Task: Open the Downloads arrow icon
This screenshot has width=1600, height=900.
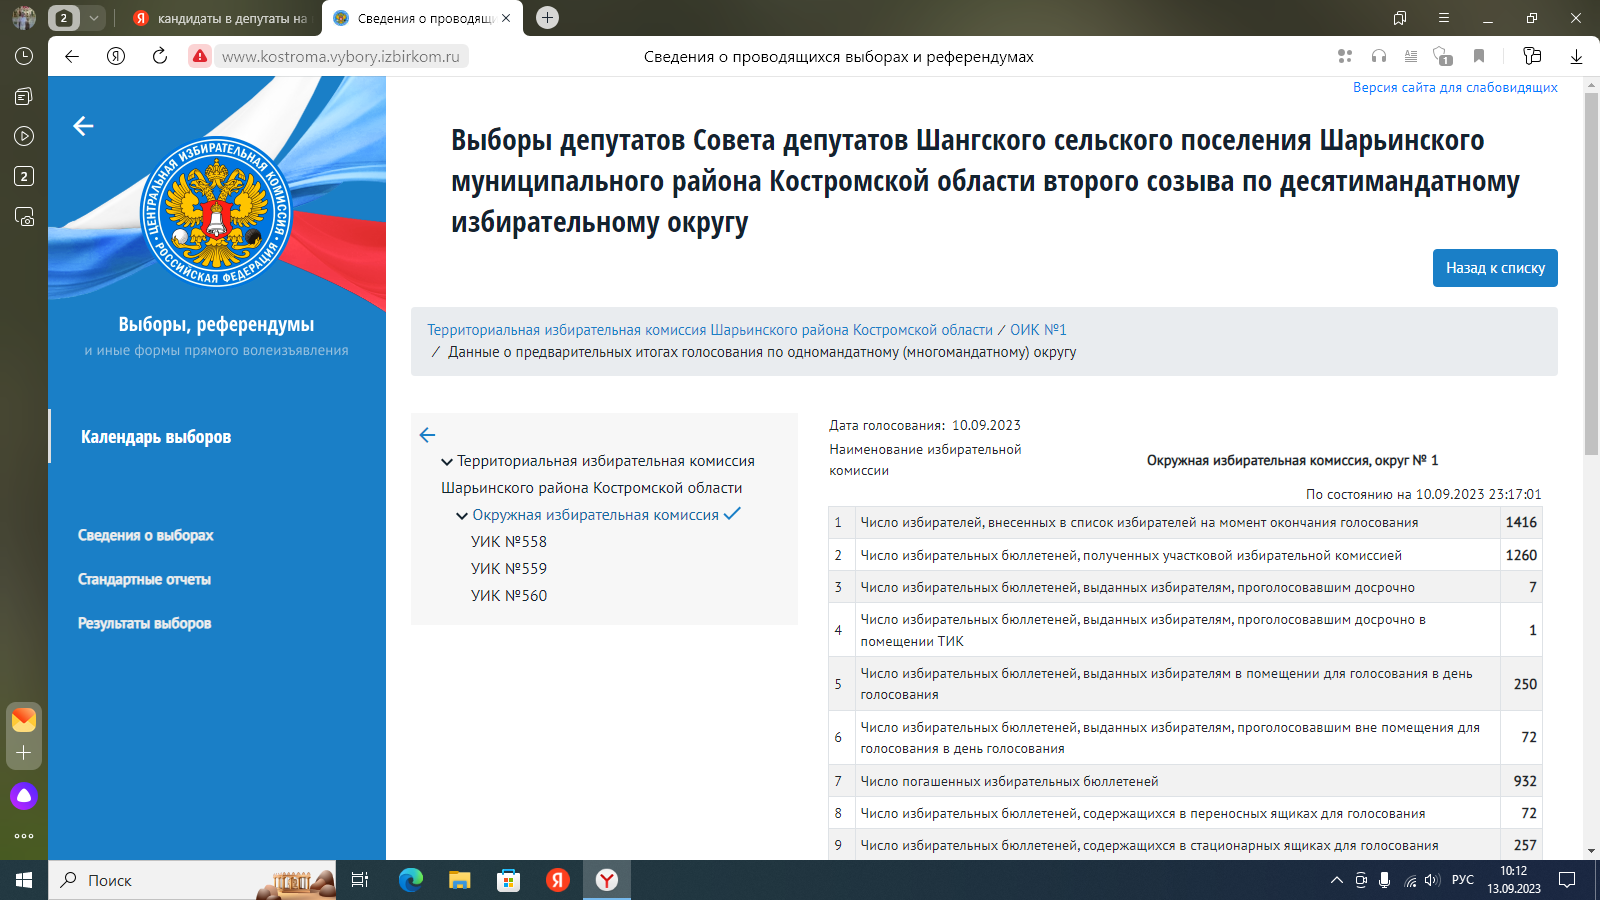Action: (x=1577, y=56)
